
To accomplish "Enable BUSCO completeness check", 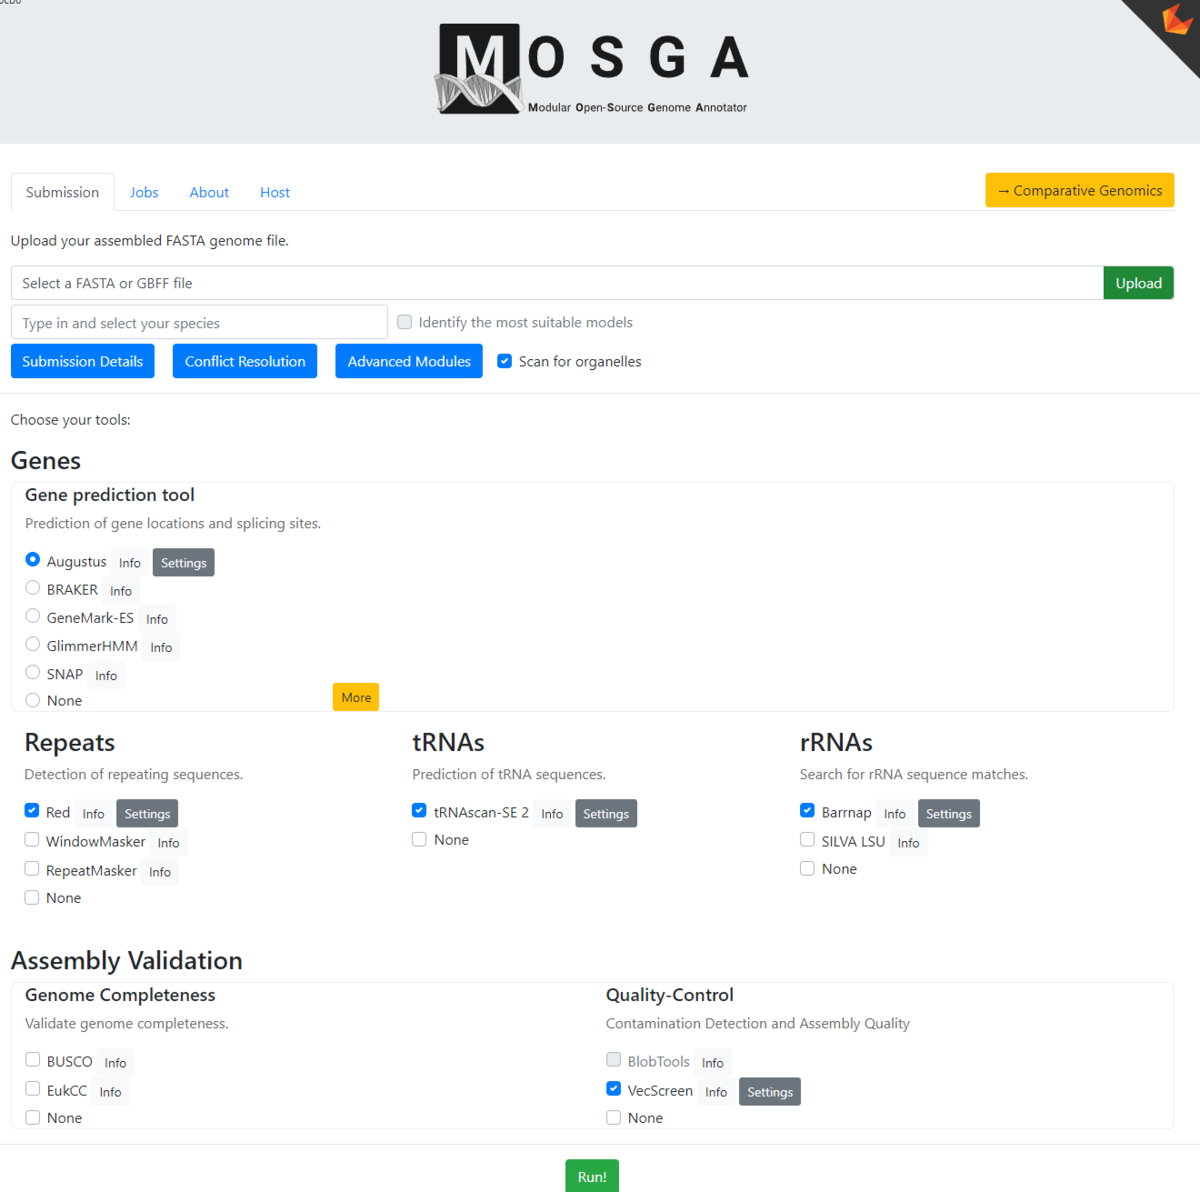I will [x=33, y=1060].
